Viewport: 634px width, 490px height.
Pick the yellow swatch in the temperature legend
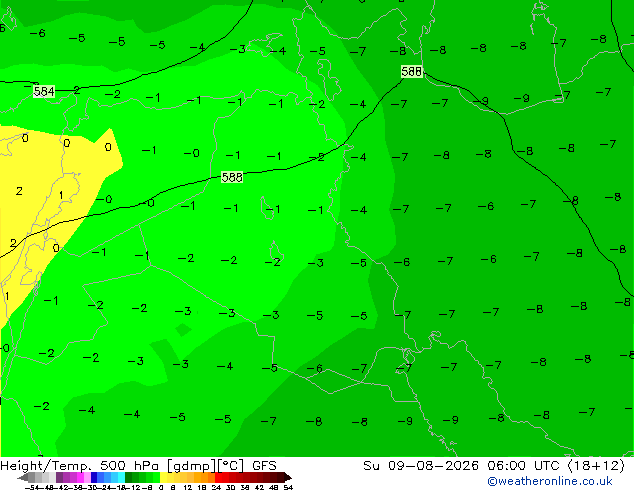click(163, 477)
